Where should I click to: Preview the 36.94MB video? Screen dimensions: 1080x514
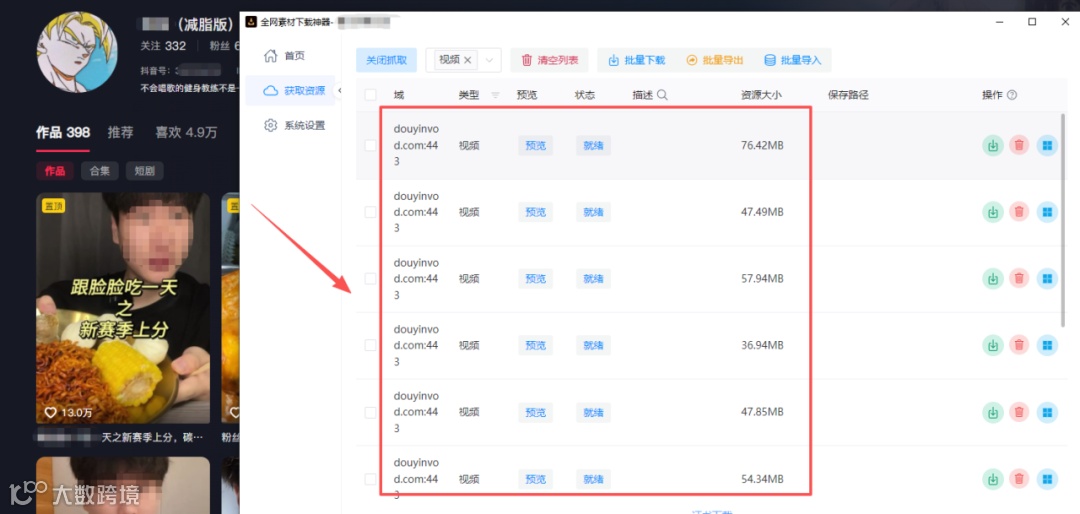[x=535, y=345]
